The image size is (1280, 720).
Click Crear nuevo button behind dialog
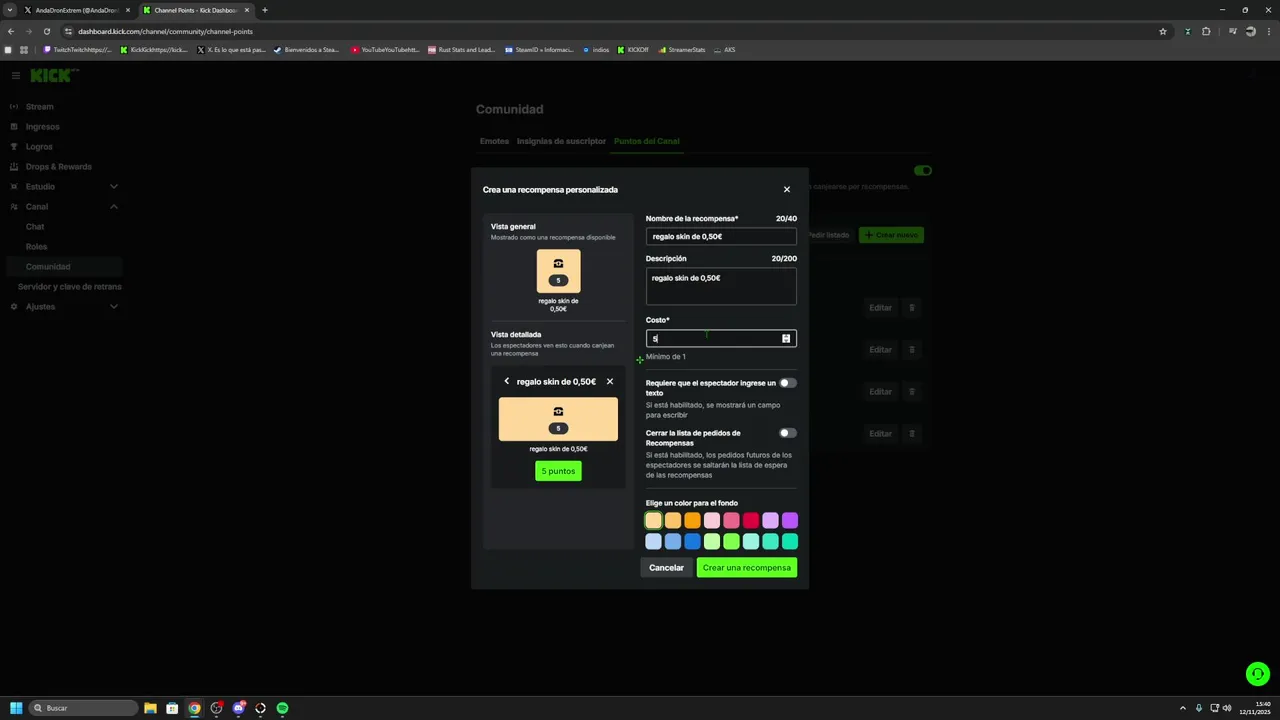click(891, 235)
